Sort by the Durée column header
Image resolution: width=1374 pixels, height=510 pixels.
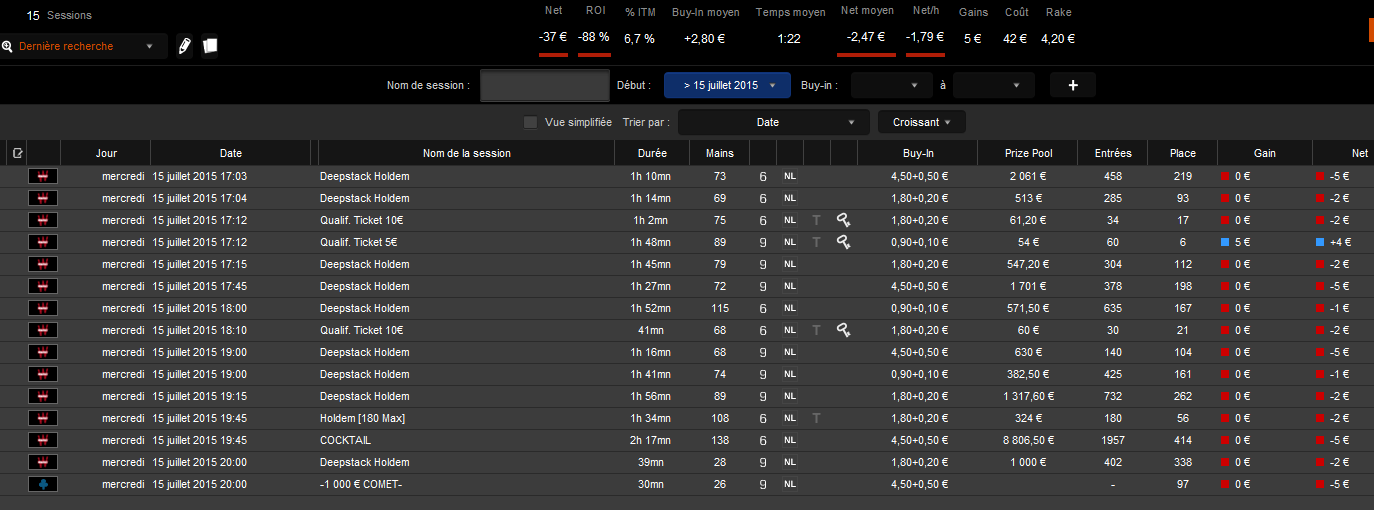(x=652, y=153)
